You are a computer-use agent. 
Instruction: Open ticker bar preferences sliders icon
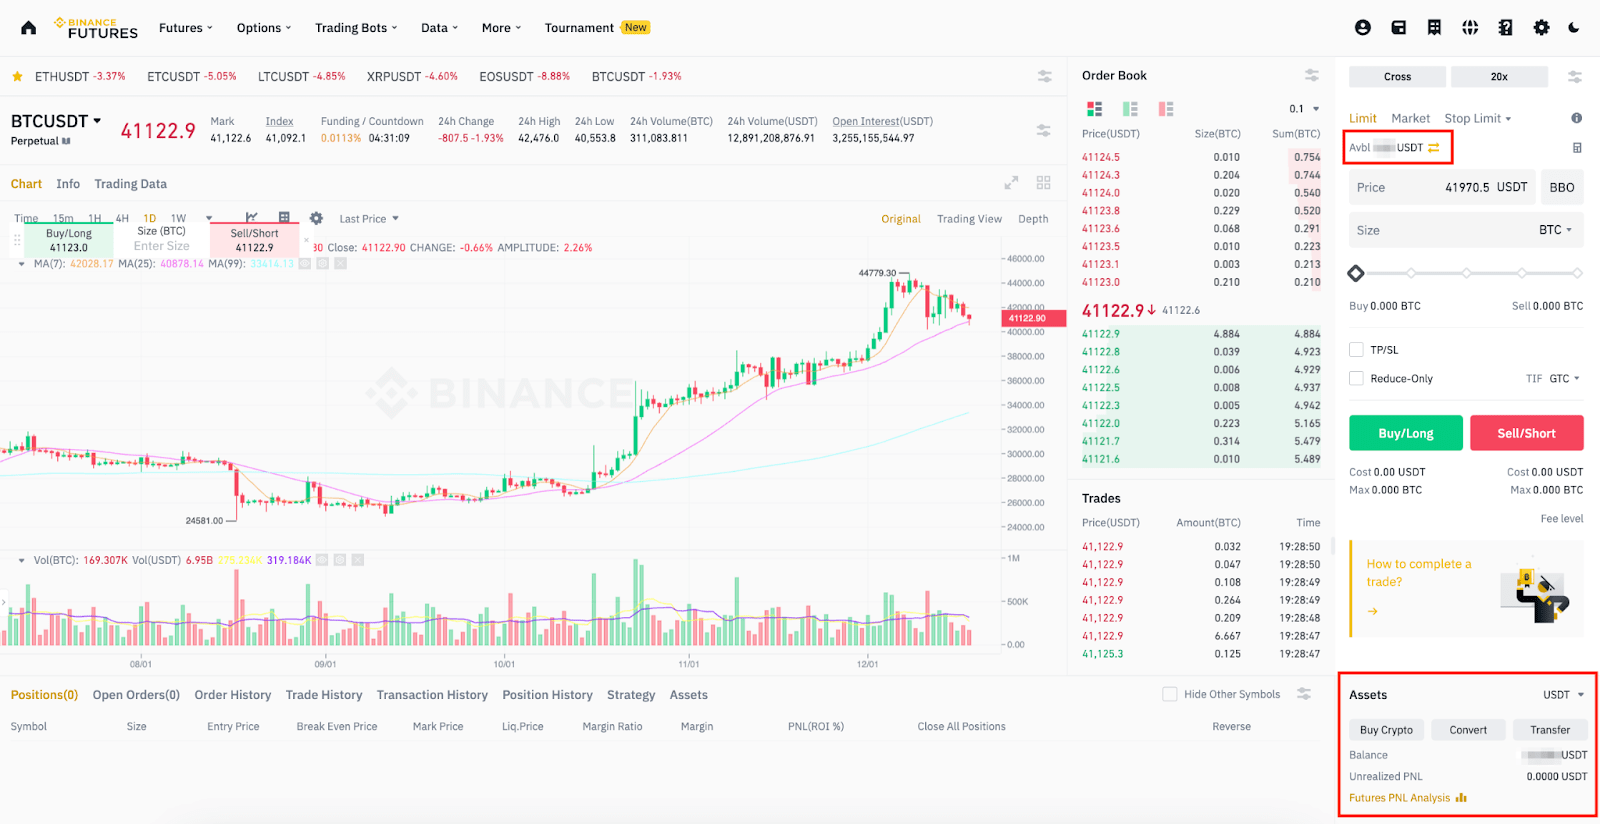1044,76
